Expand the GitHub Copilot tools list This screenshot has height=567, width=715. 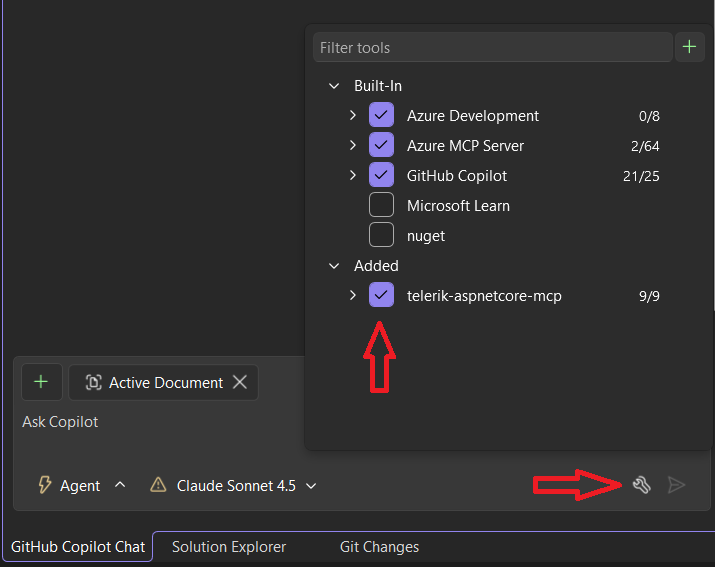pos(352,175)
